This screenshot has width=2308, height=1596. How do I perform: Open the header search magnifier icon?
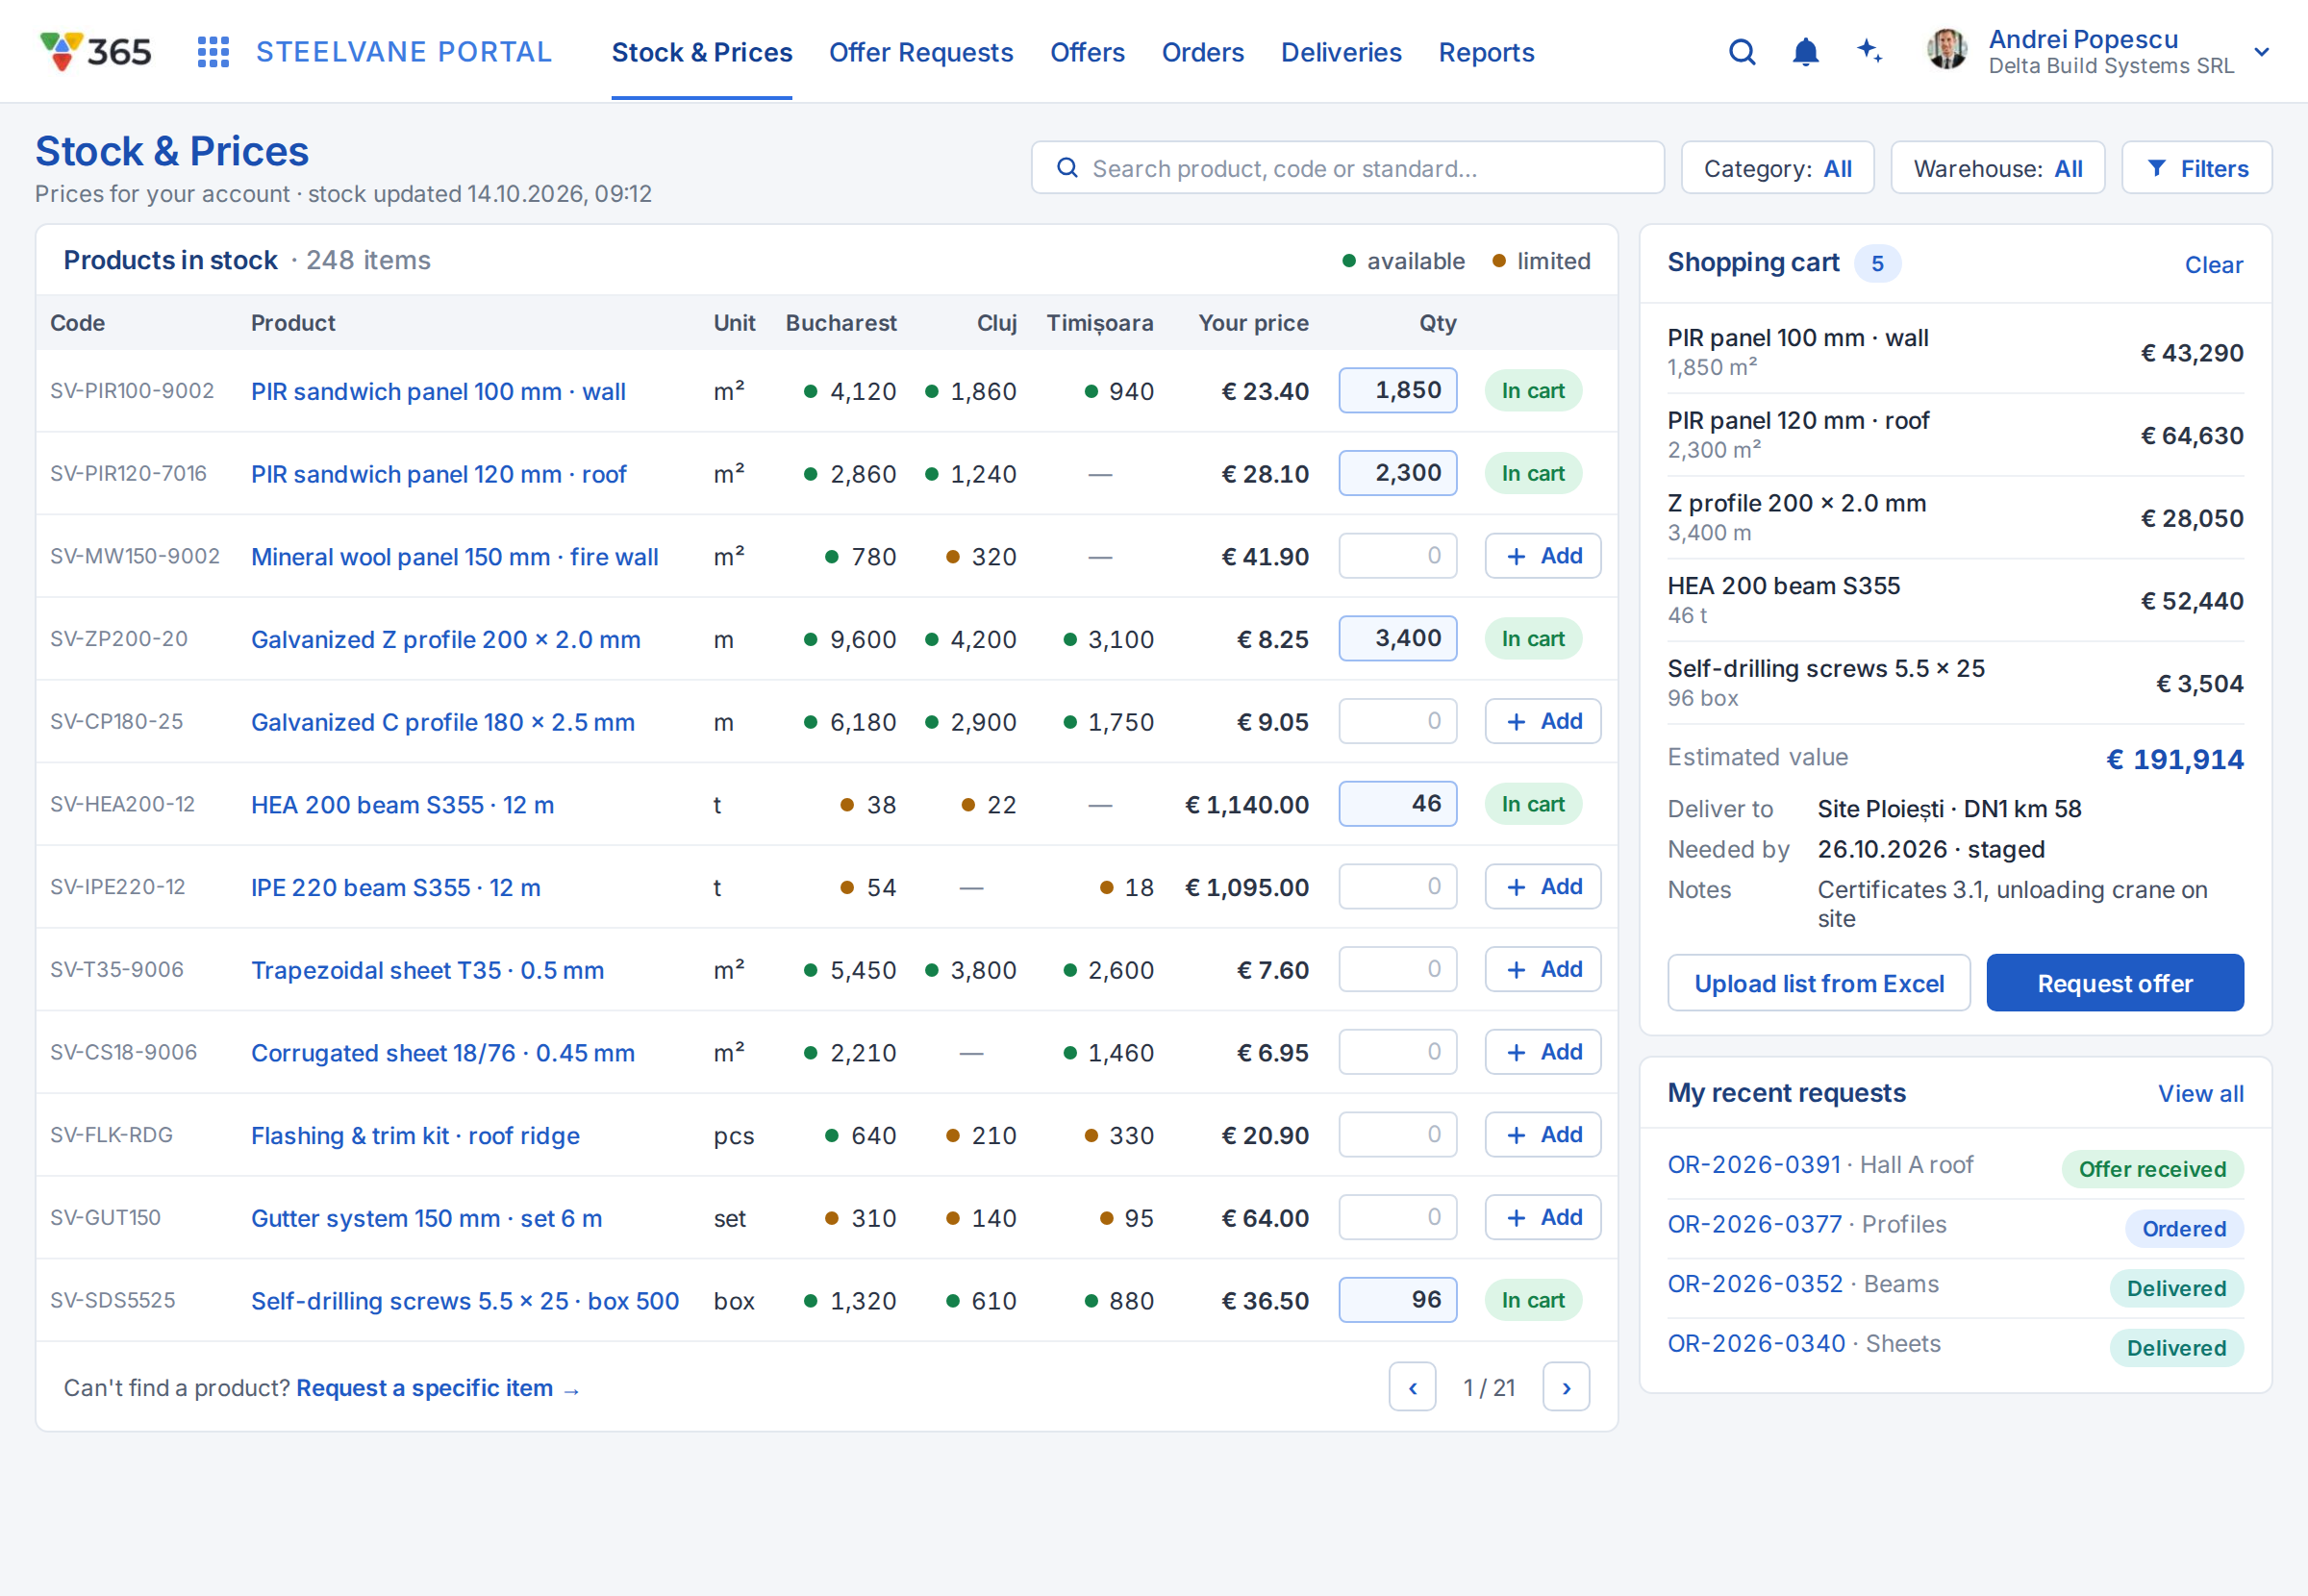coord(1742,52)
